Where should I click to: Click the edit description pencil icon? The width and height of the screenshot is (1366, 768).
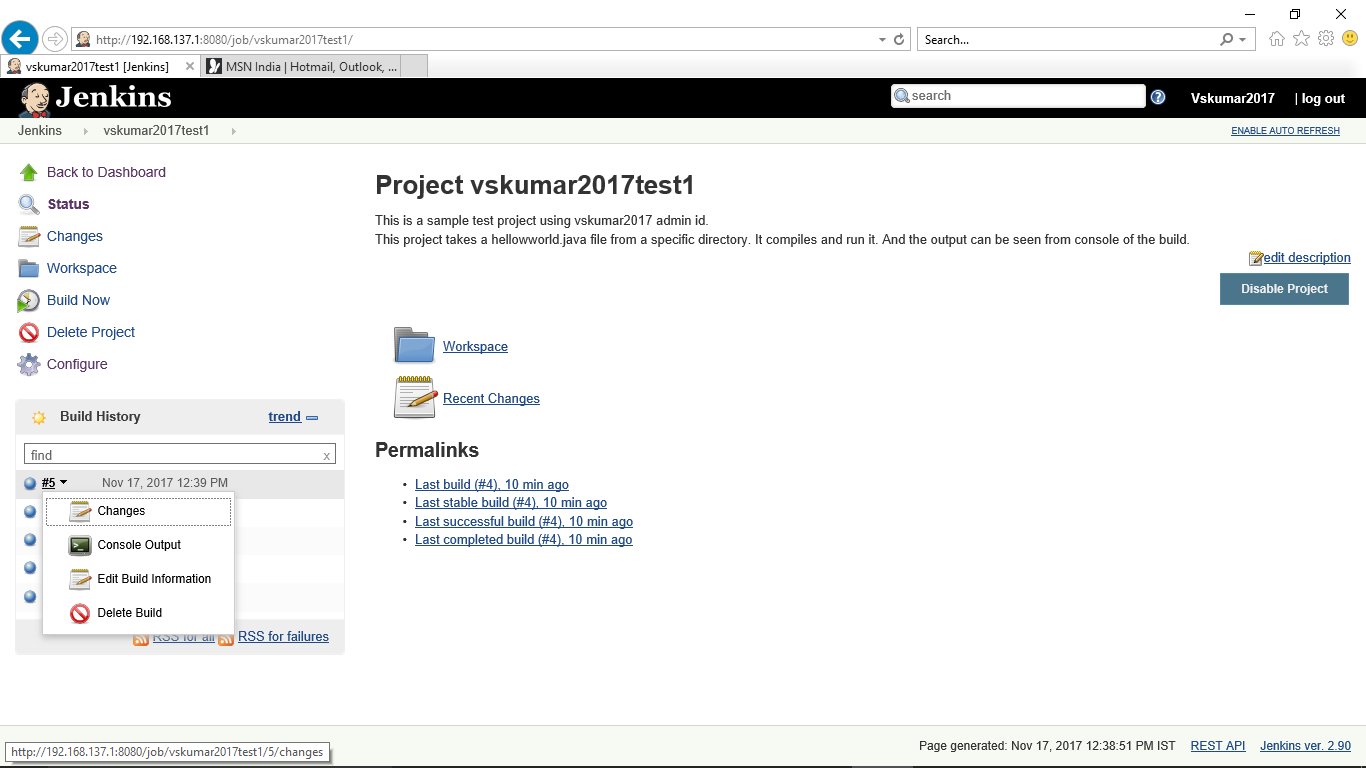1255,257
